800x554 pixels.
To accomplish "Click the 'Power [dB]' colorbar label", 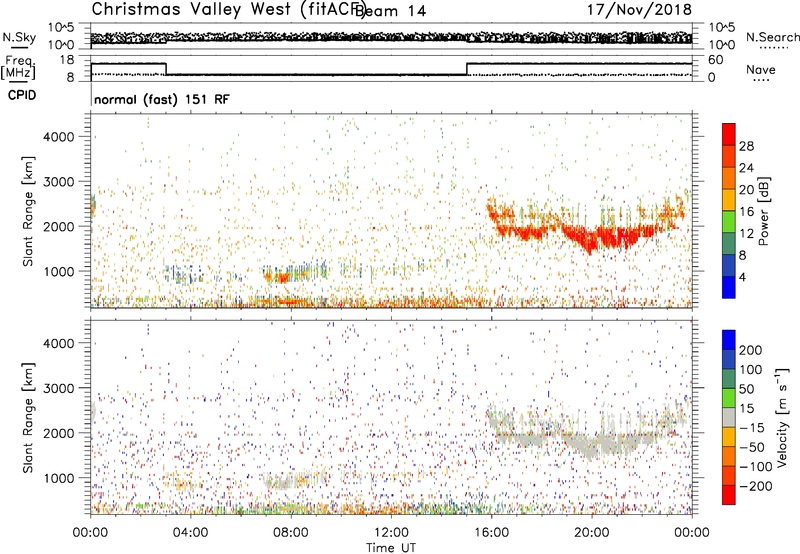I will (763, 211).
